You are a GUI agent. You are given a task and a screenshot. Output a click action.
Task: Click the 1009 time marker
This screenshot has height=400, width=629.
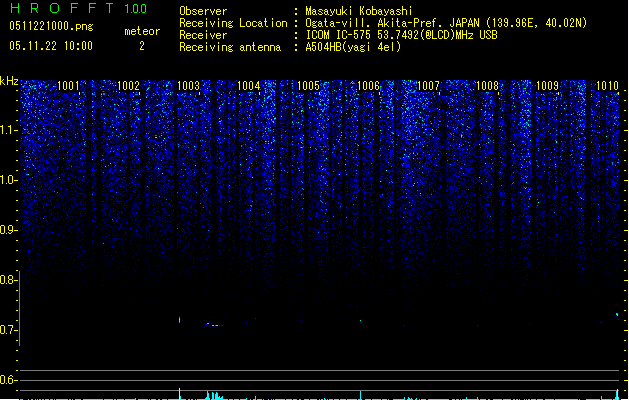tap(548, 85)
